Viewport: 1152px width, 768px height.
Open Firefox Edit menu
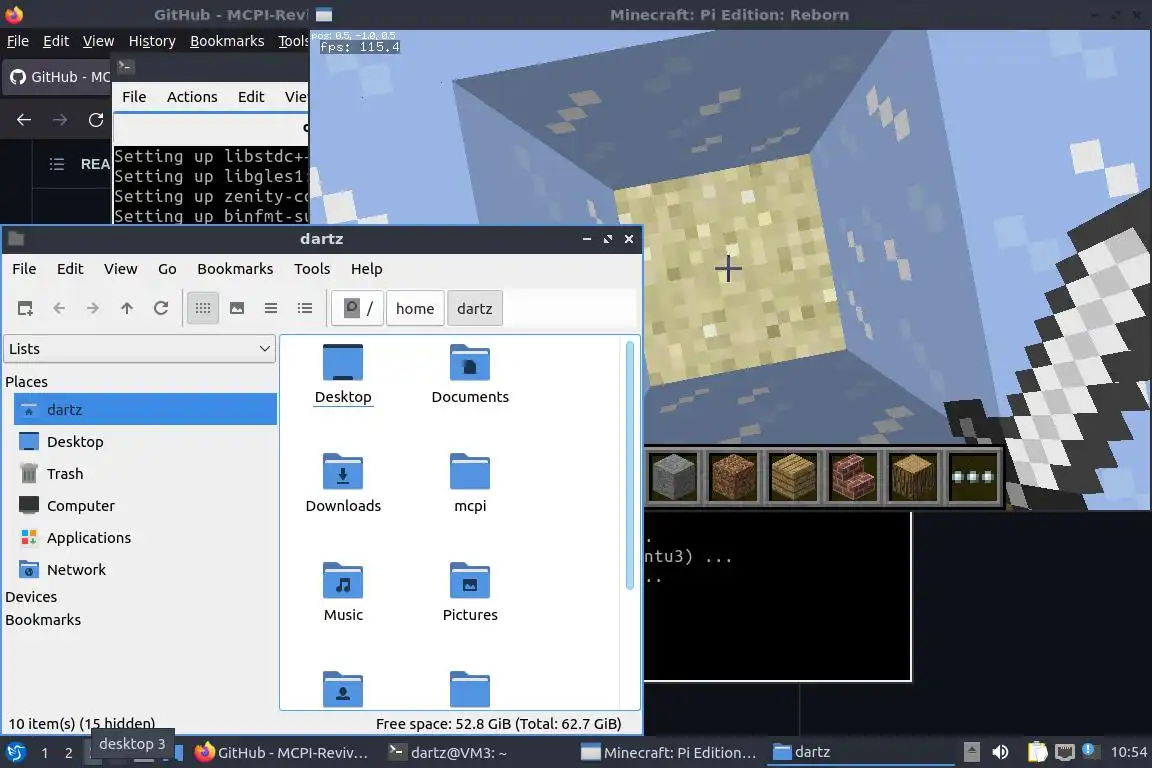tap(56, 41)
